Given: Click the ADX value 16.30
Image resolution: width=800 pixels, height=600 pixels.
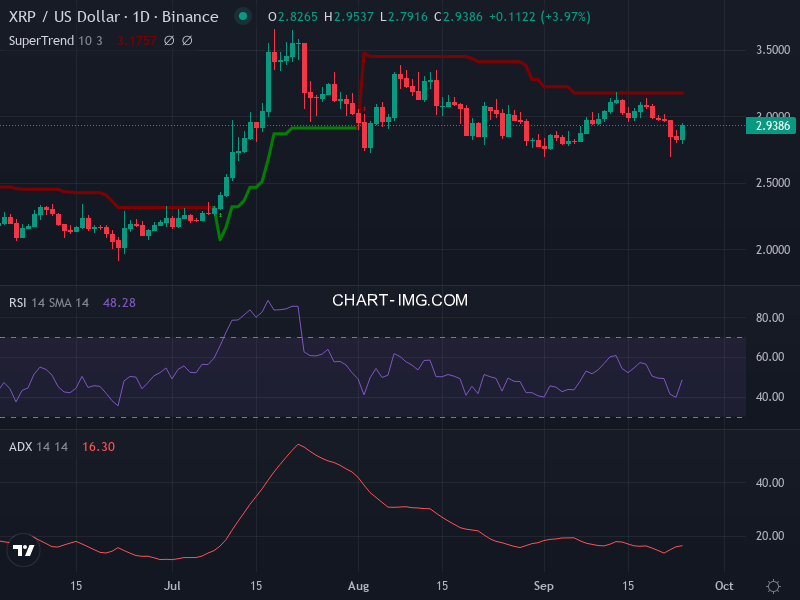Looking at the screenshot, I should (x=99, y=447).
